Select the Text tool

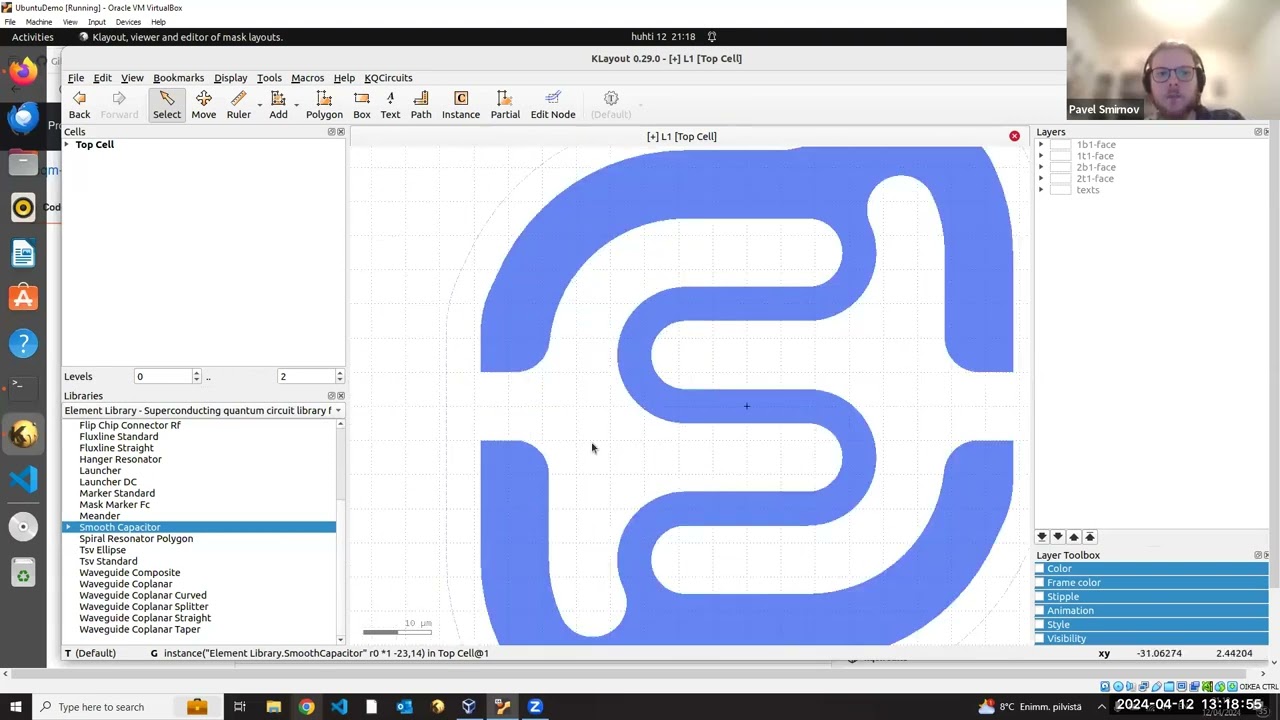click(390, 104)
